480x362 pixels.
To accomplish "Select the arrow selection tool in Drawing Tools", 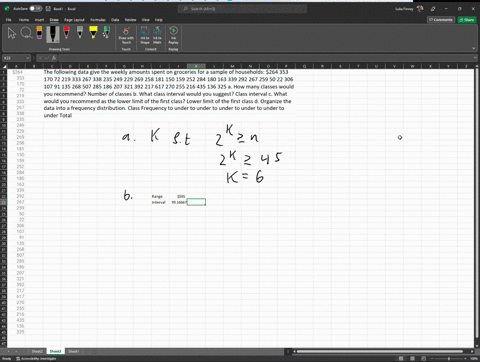I will click(x=12, y=33).
